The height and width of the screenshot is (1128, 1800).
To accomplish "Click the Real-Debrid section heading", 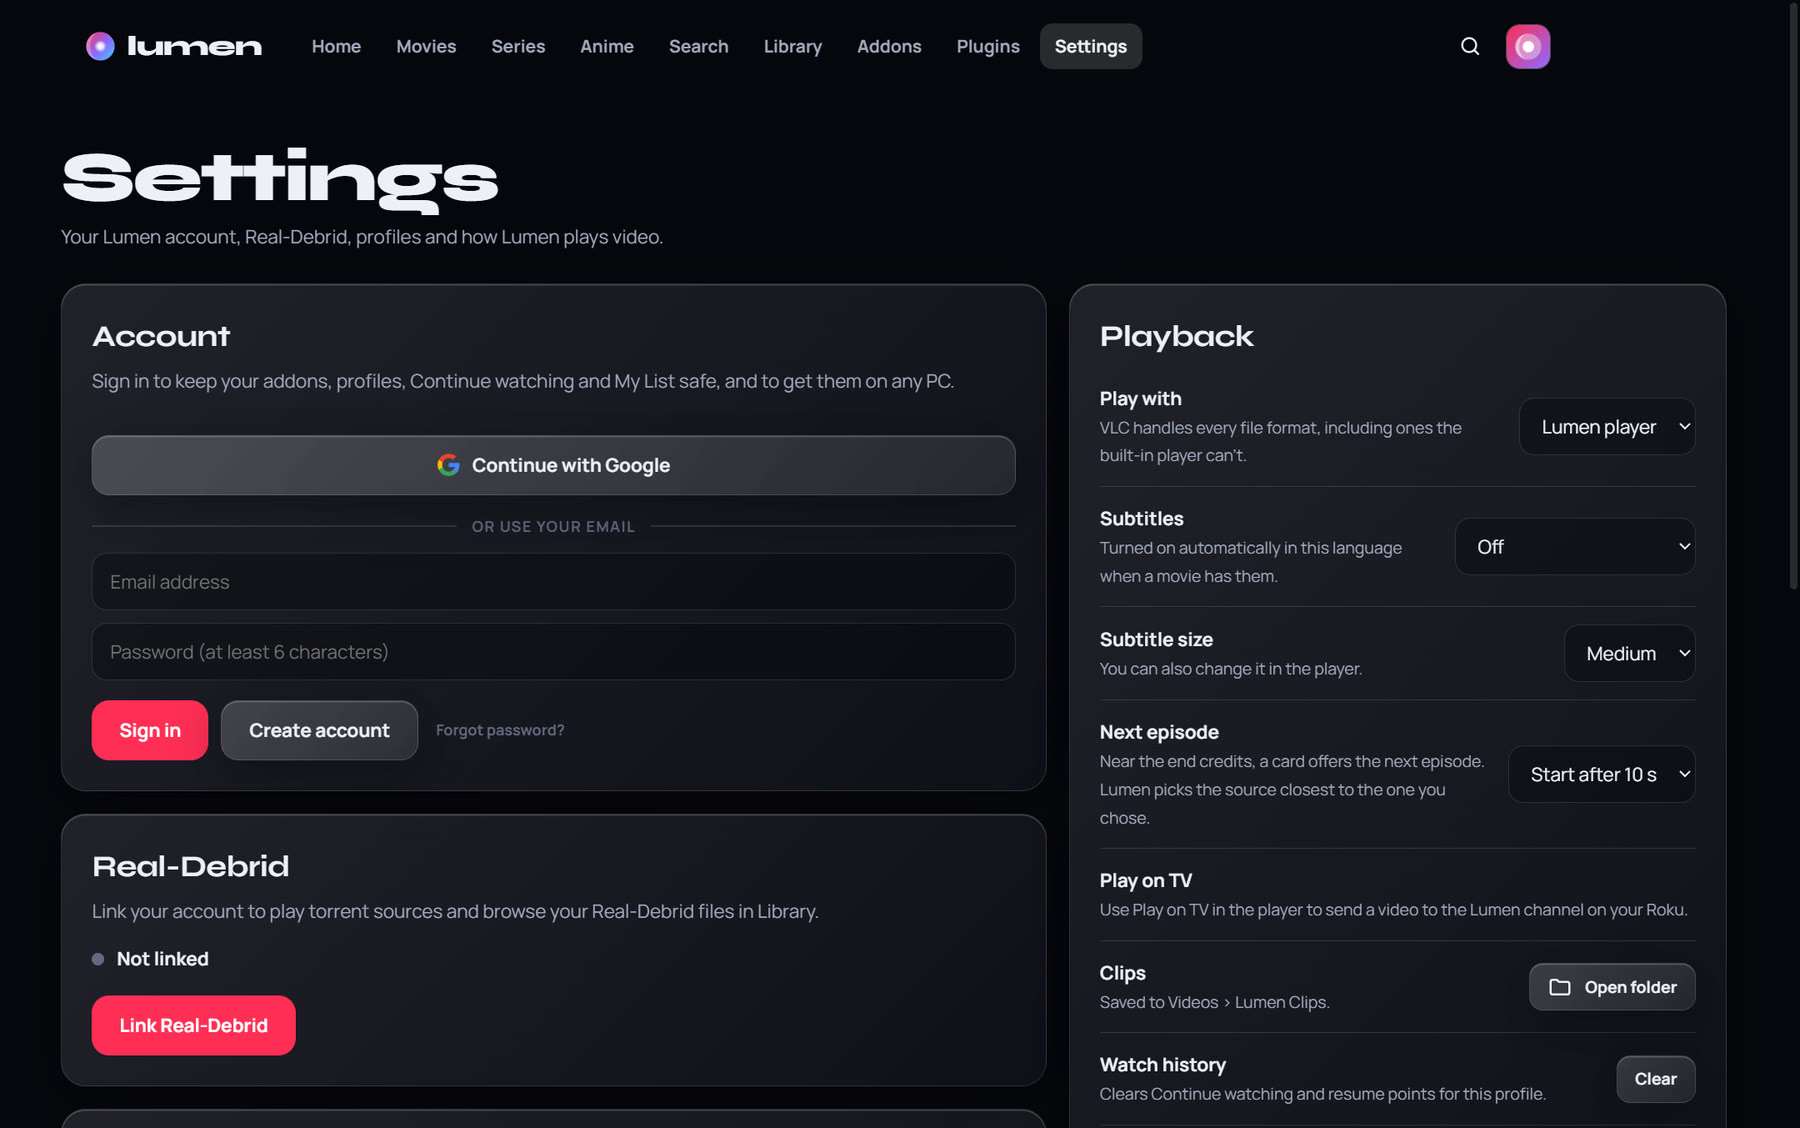I will click(190, 867).
